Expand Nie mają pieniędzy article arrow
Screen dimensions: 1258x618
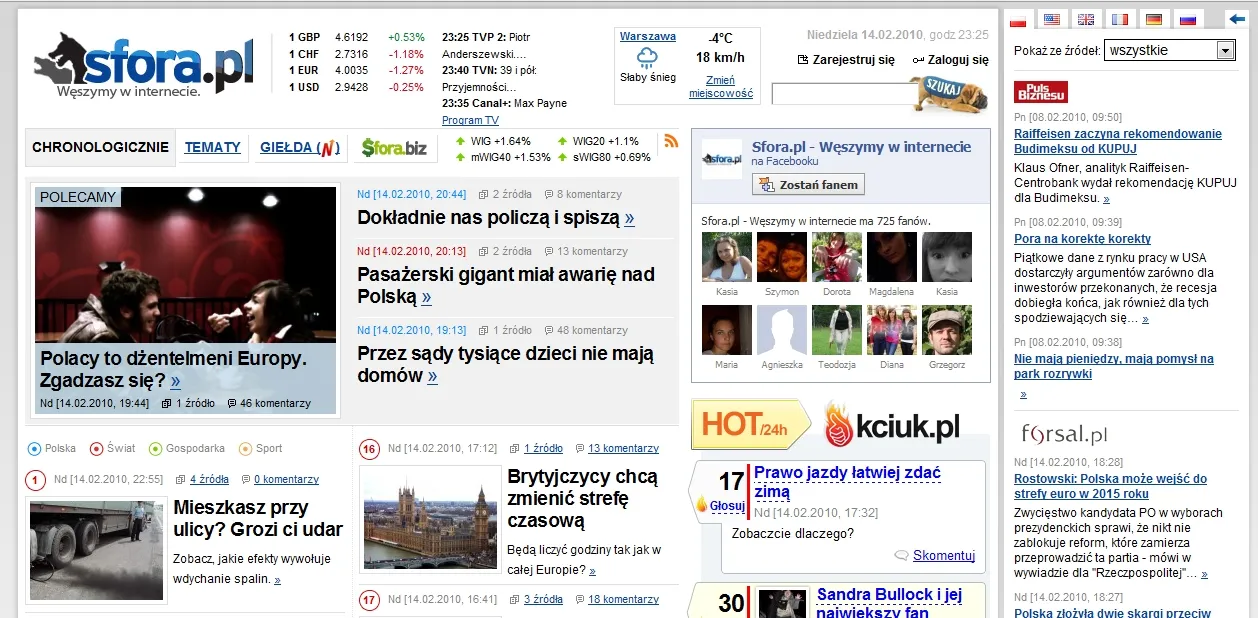[1023, 395]
